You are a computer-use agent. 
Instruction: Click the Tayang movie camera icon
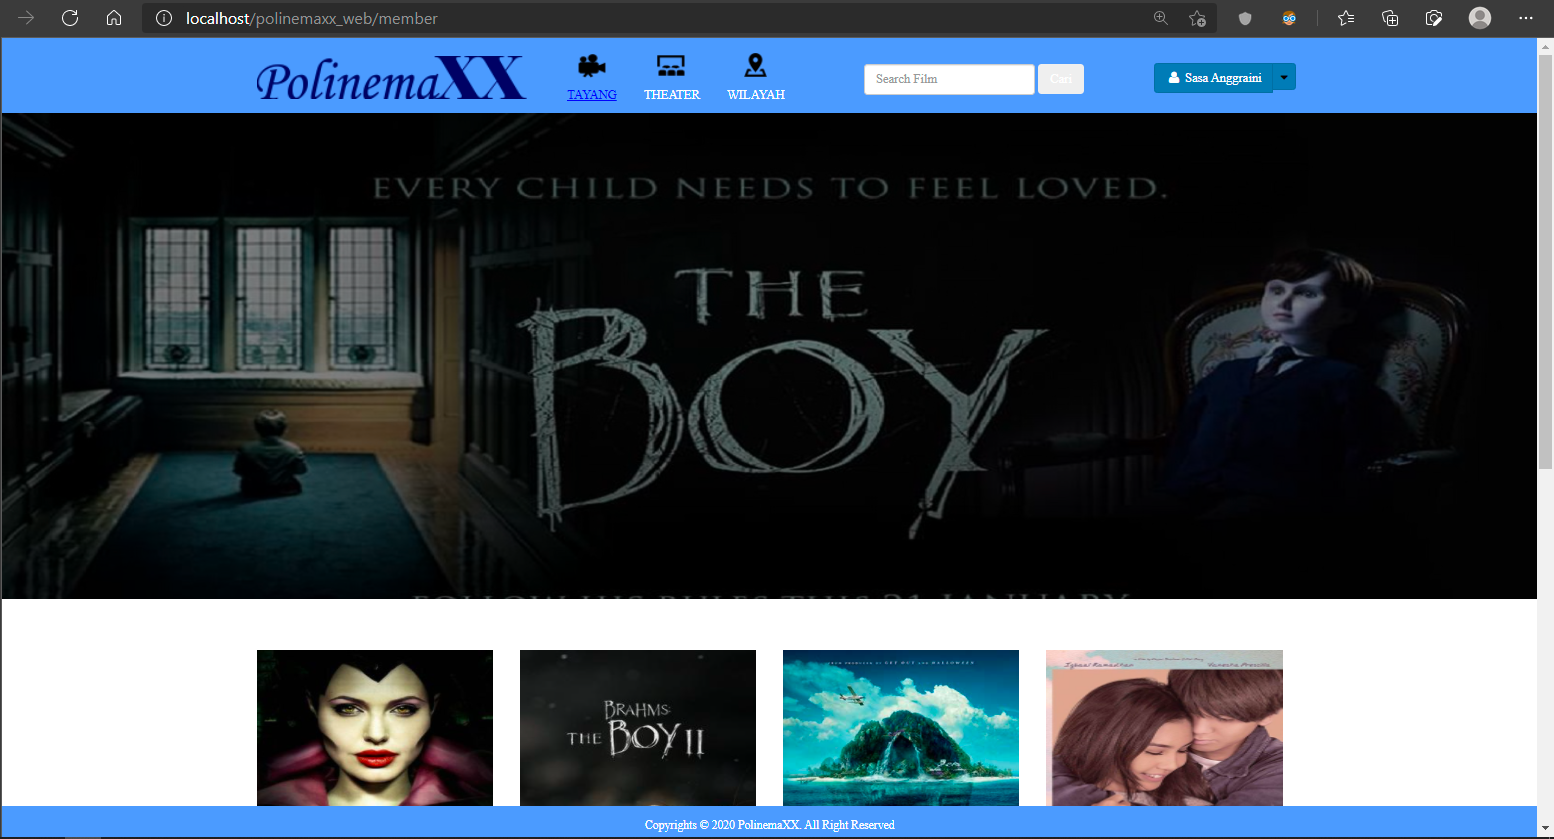click(x=591, y=66)
